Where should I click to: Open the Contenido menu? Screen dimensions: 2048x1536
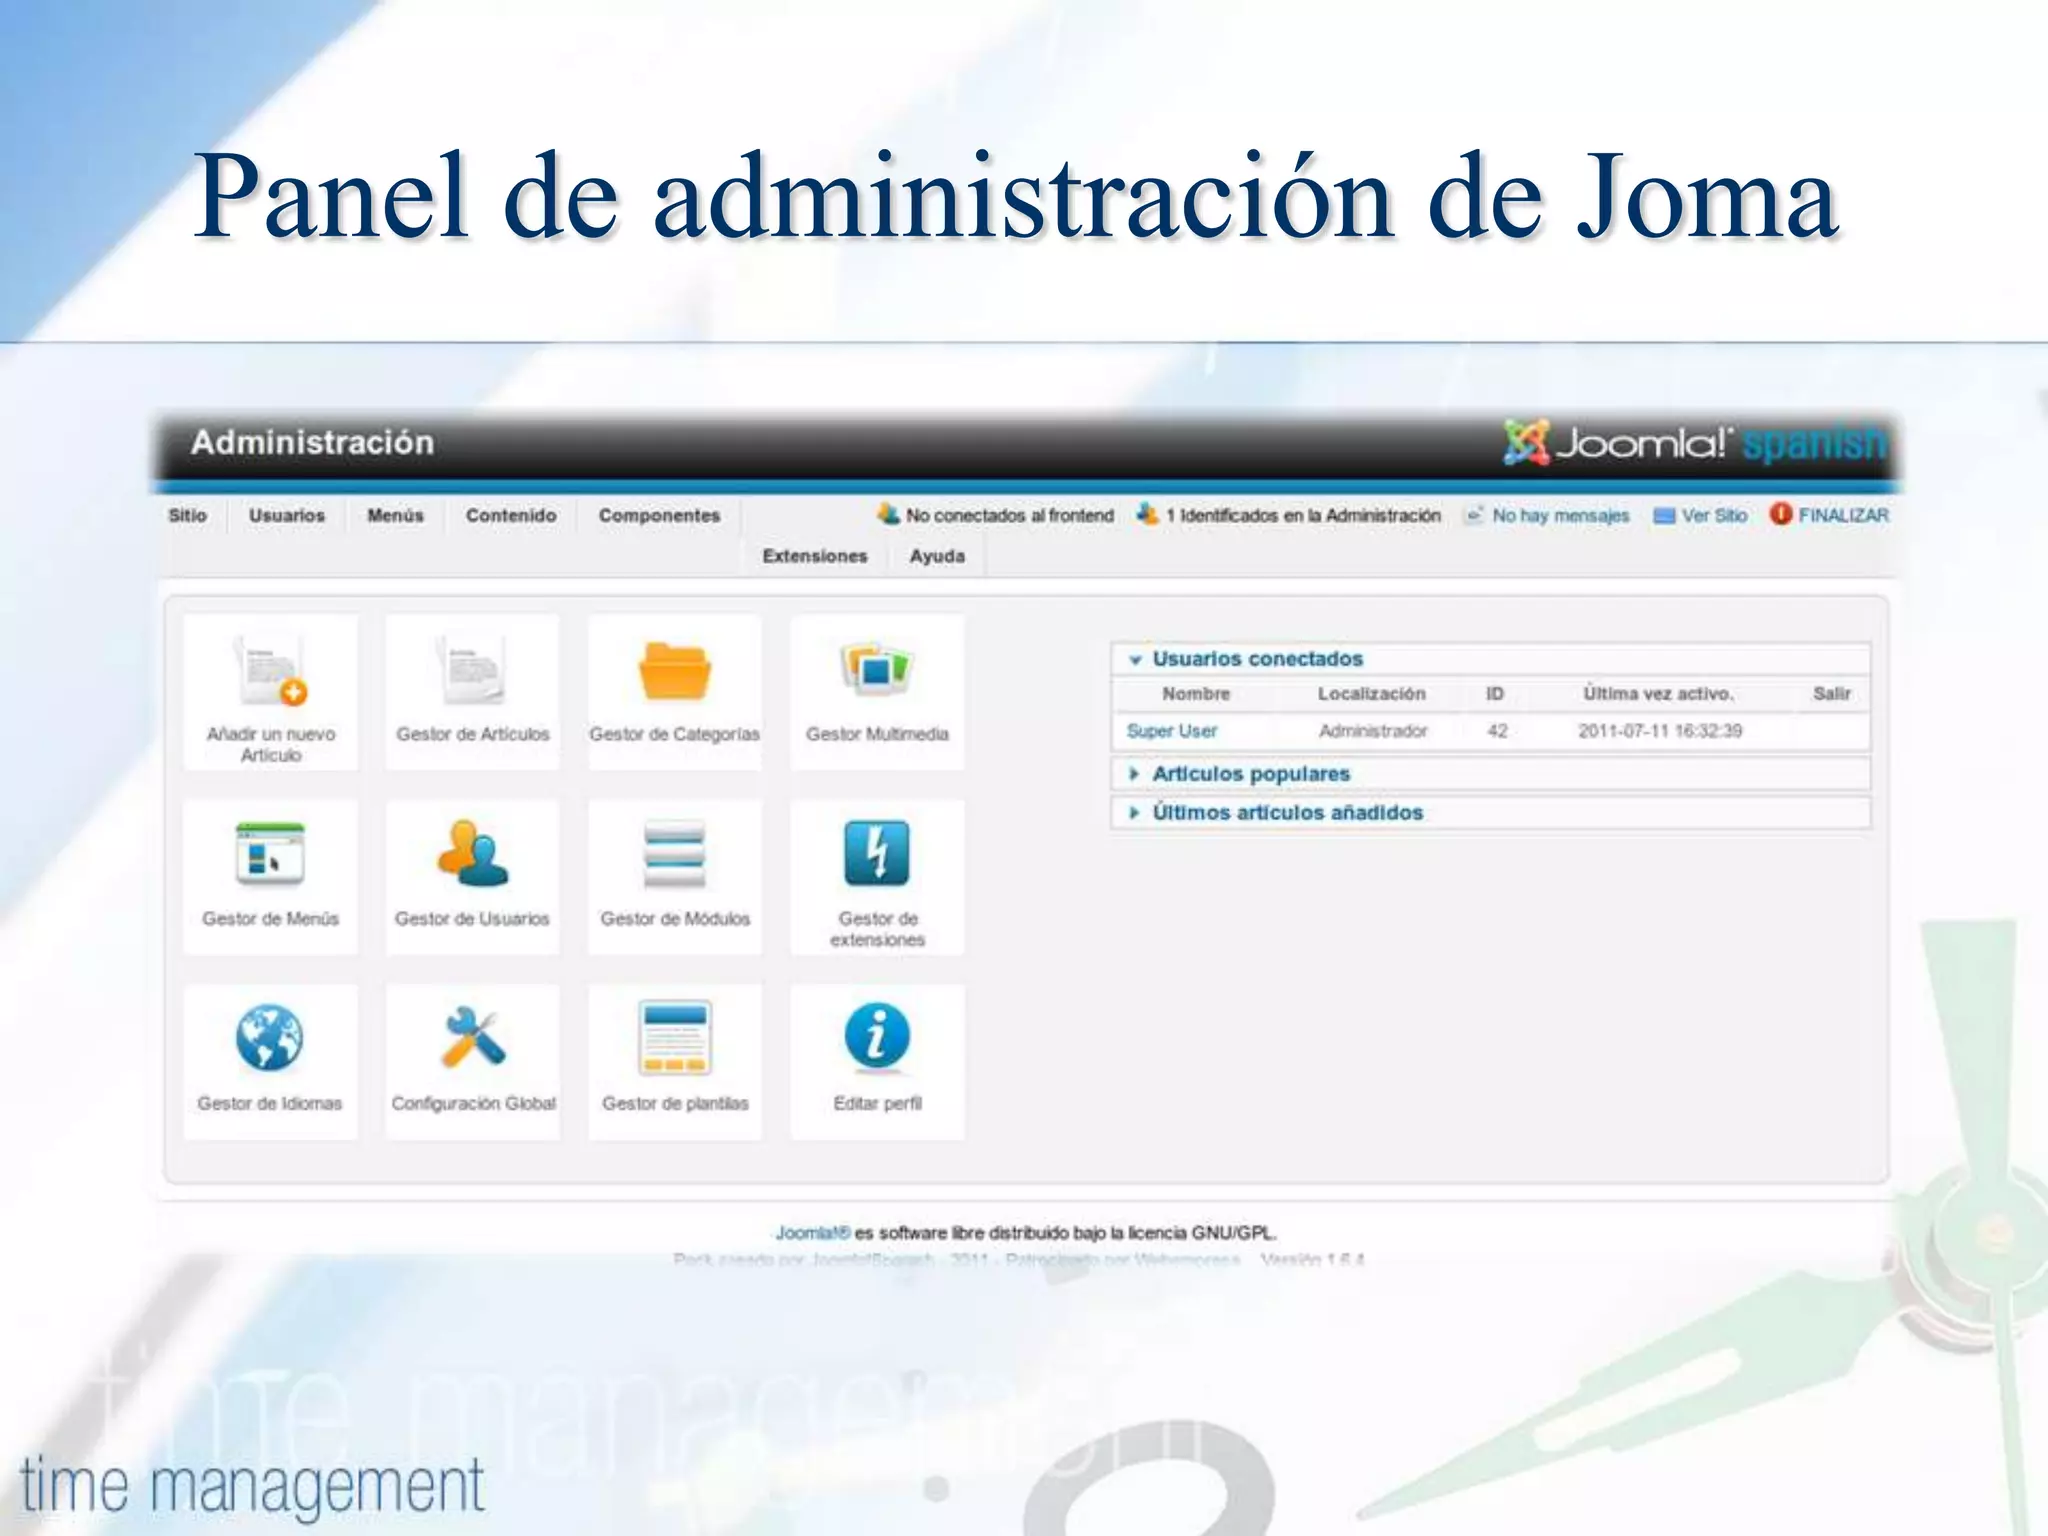pyautogui.click(x=511, y=516)
